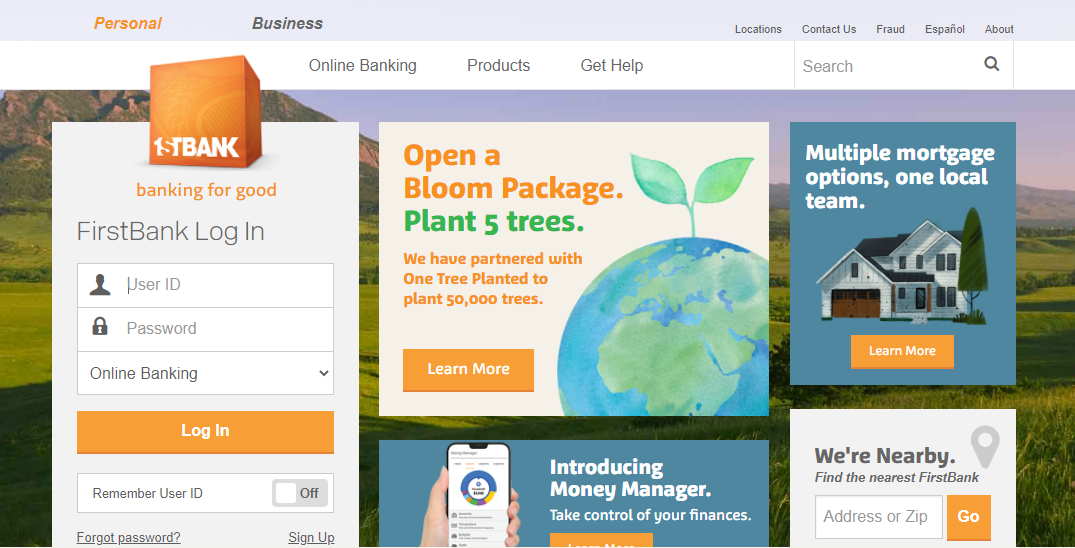Viewport: 1075px width, 548px height.
Task: Click 'Multiple mortgage options, one local team.' text
Action: click(899, 177)
